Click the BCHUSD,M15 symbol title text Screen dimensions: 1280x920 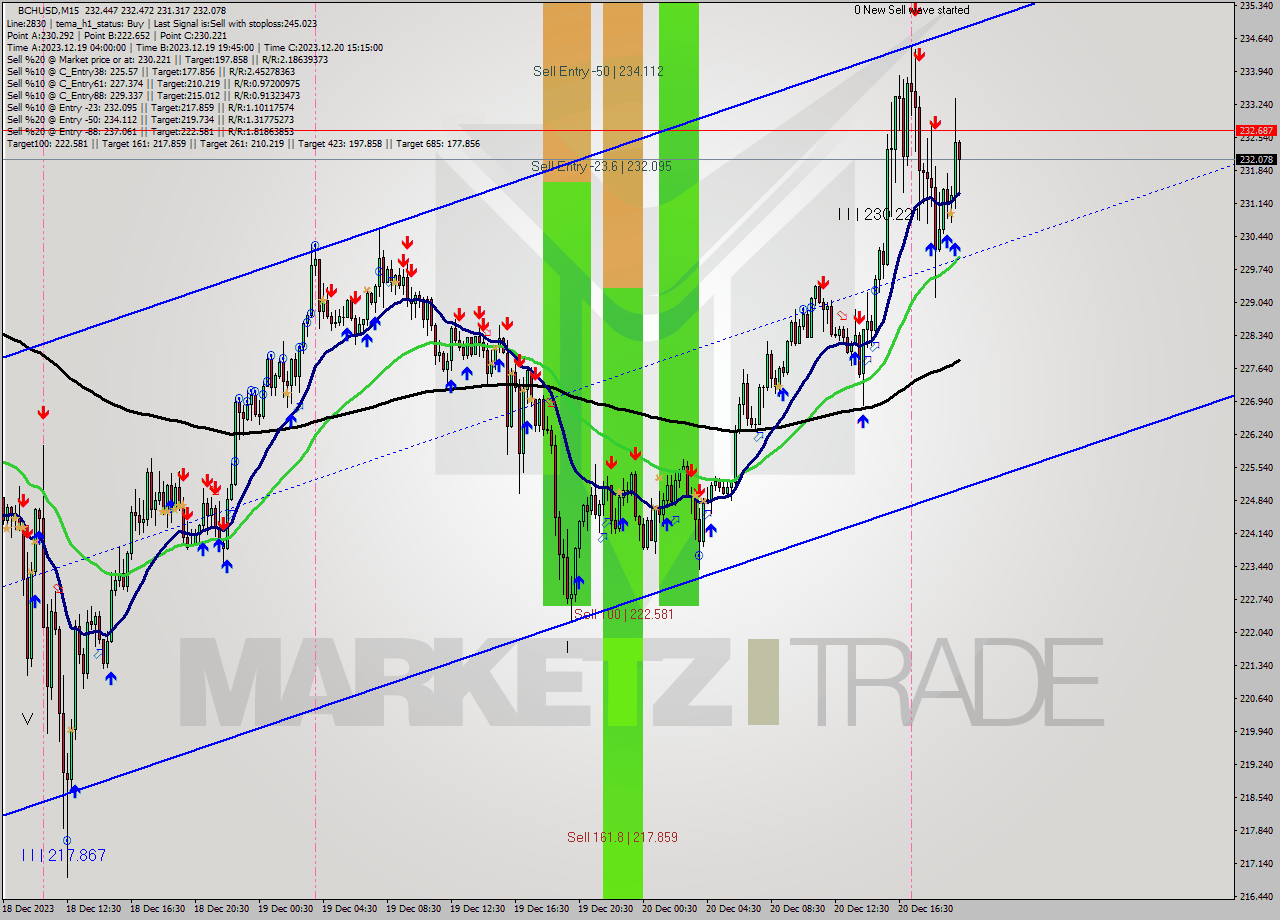pos(47,11)
